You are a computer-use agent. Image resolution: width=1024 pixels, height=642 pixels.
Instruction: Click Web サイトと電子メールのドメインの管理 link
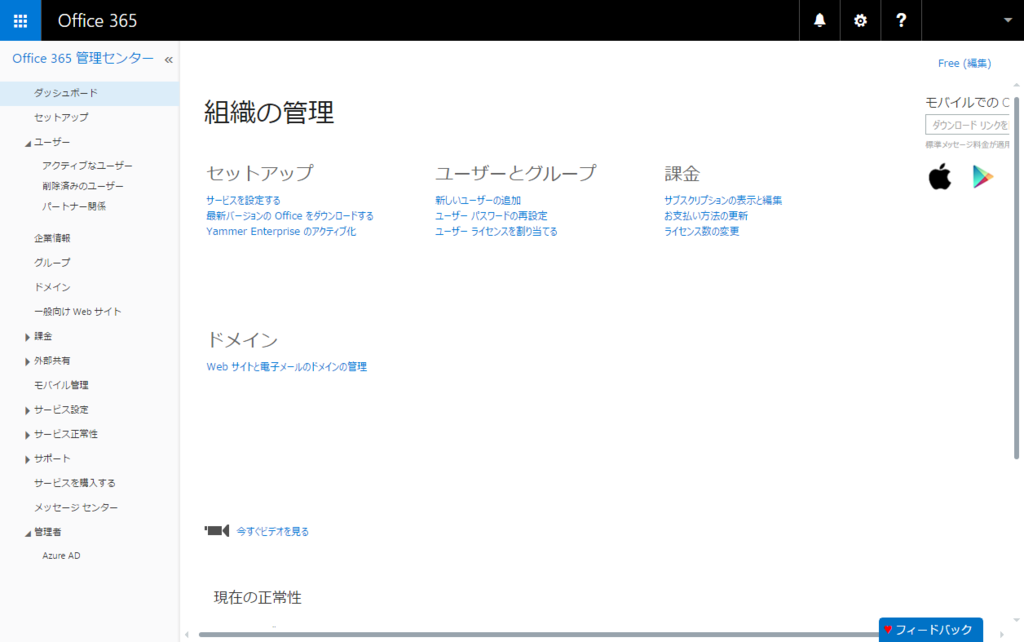point(287,367)
